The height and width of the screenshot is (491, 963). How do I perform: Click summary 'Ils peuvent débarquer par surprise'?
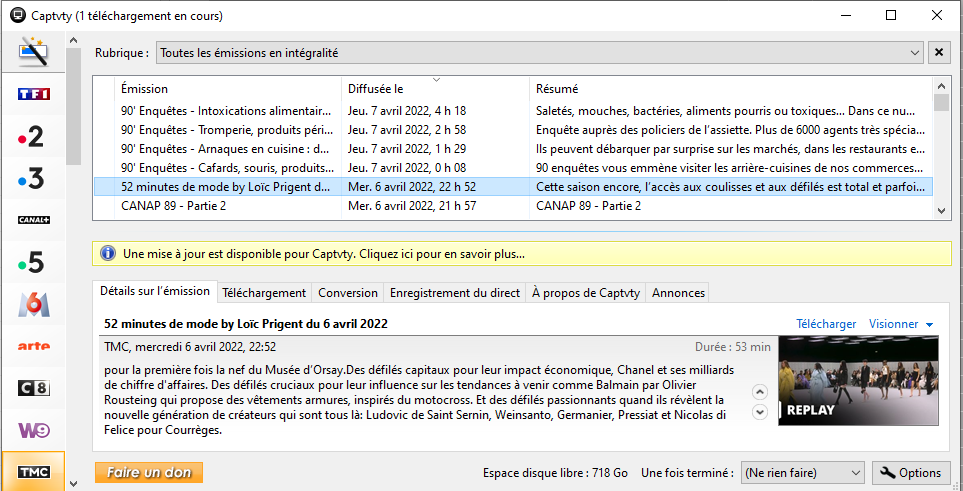tap(730, 149)
